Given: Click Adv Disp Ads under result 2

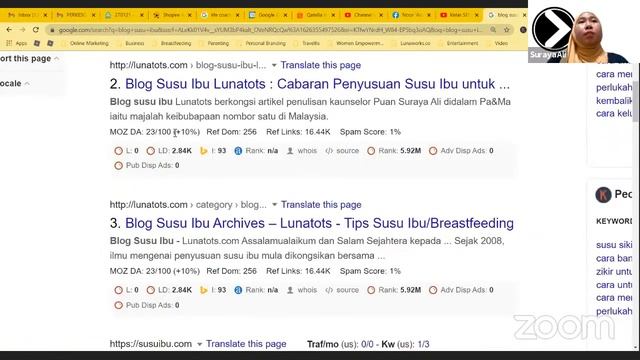Looking at the screenshot, I should click(461, 151).
